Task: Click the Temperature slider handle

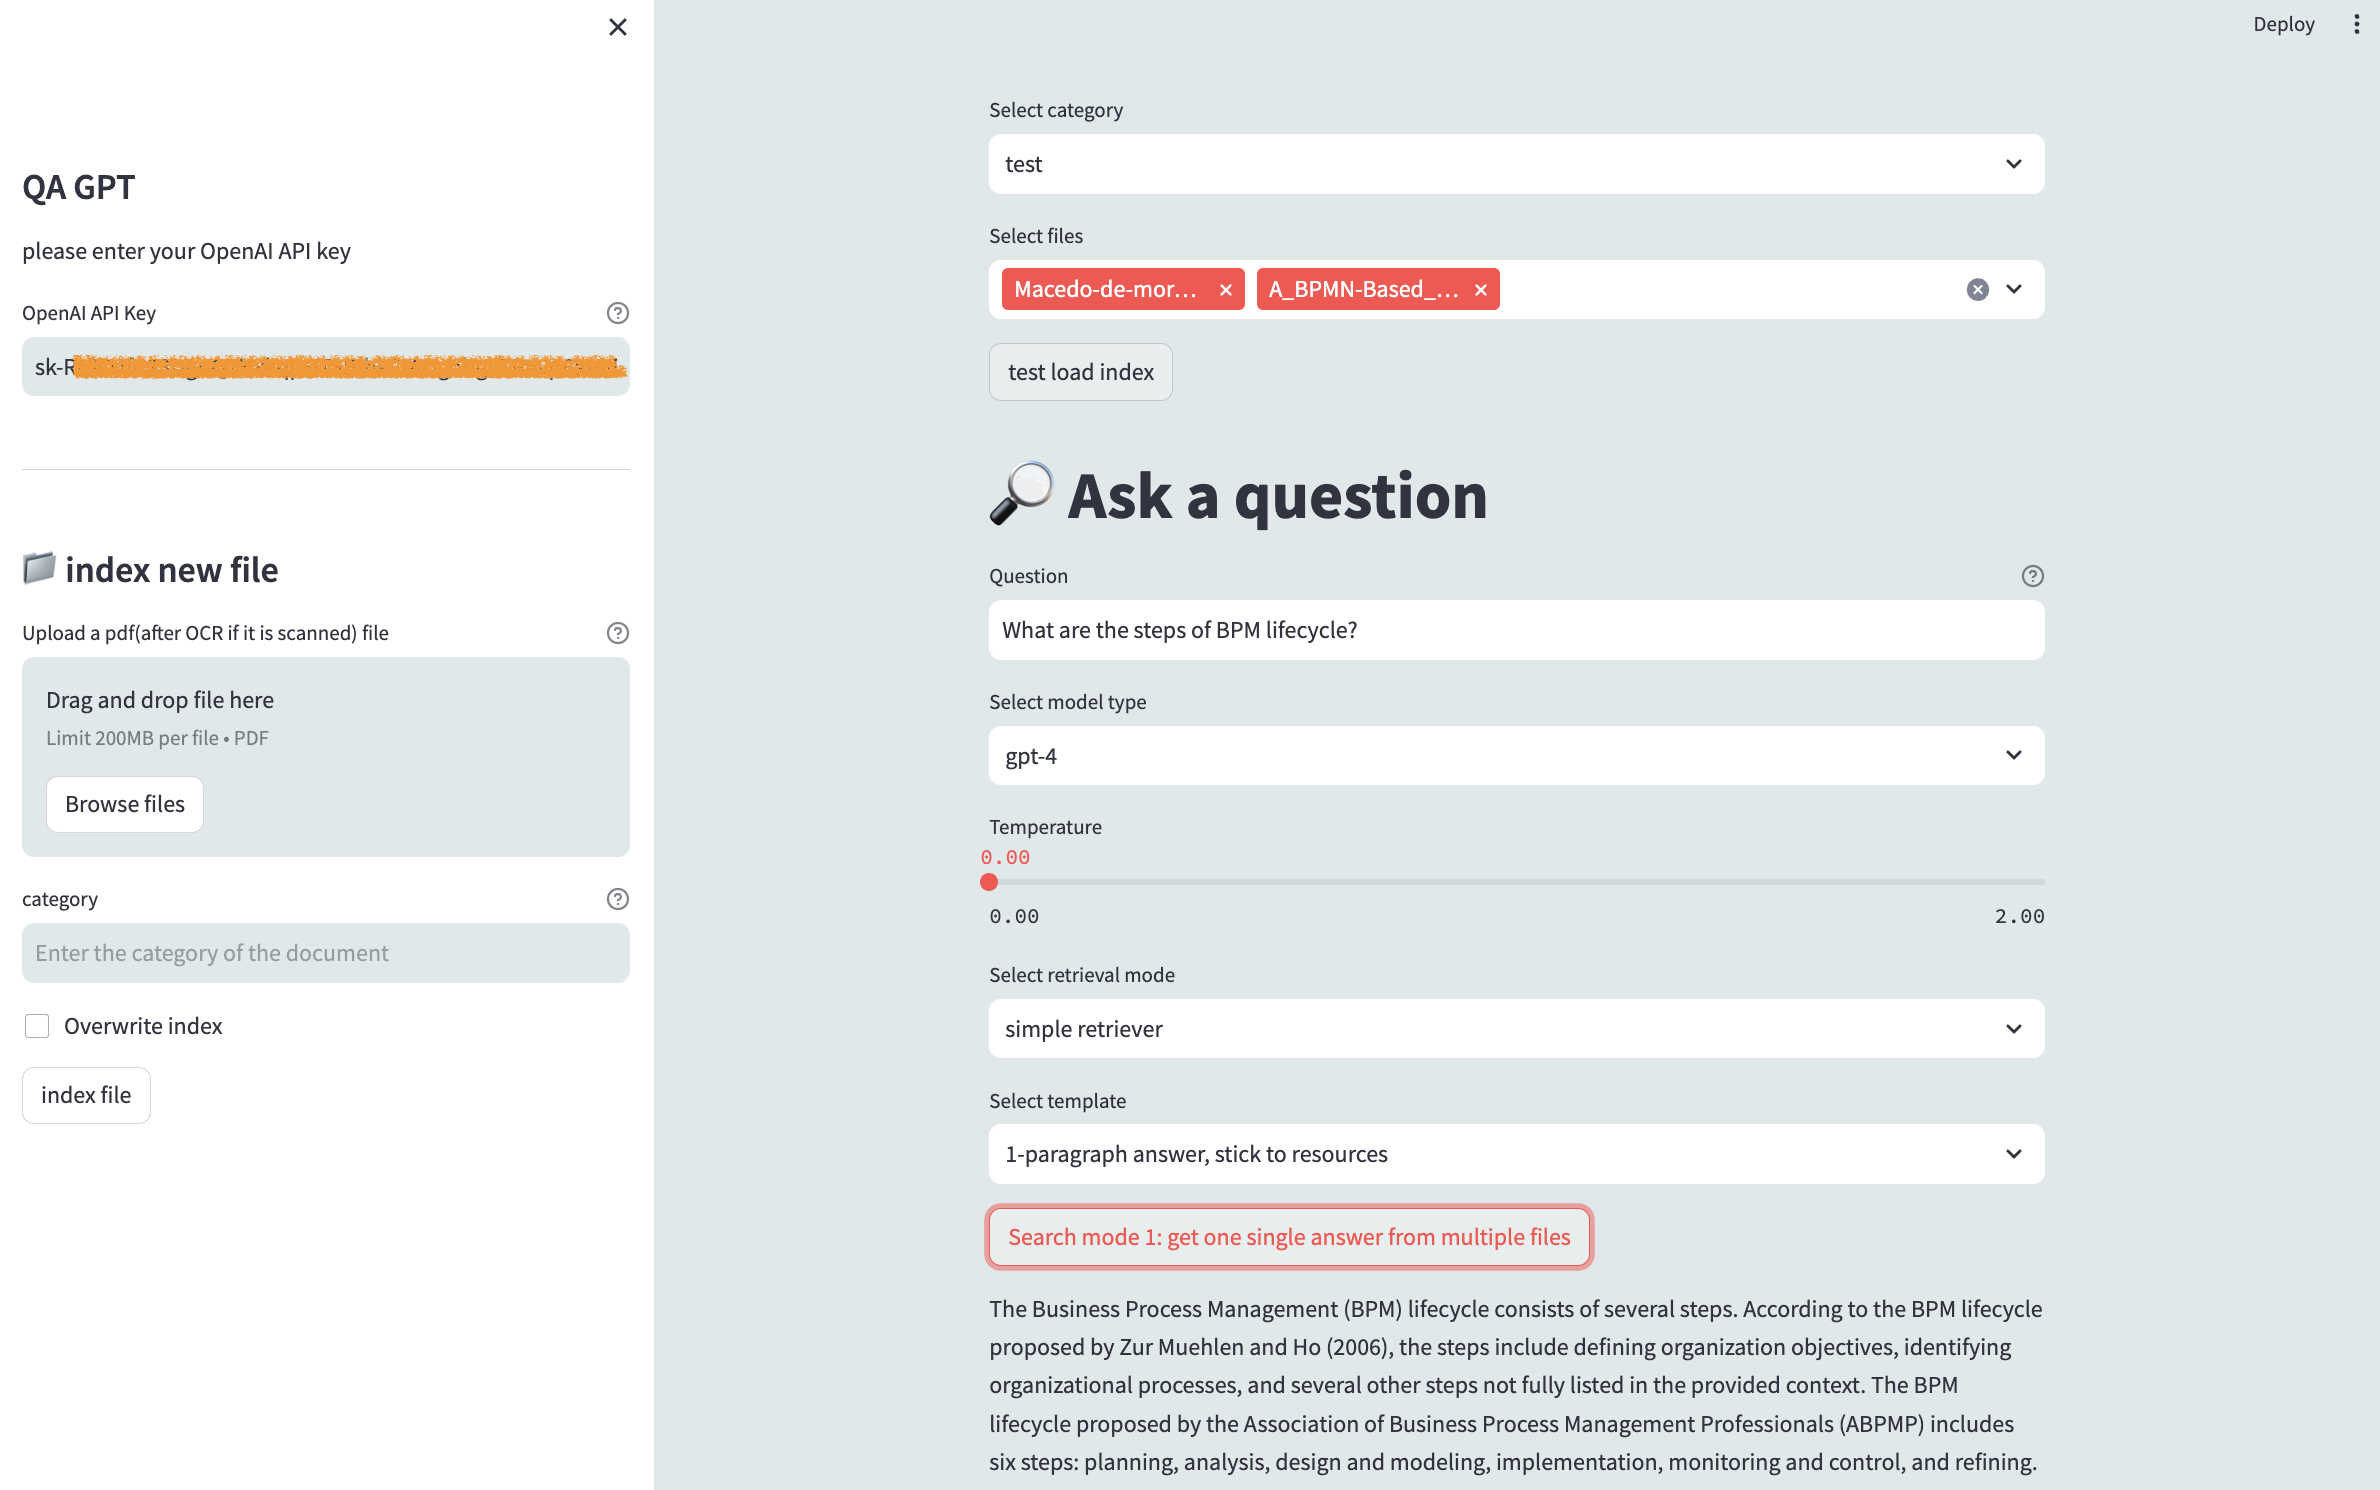Action: point(989,882)
